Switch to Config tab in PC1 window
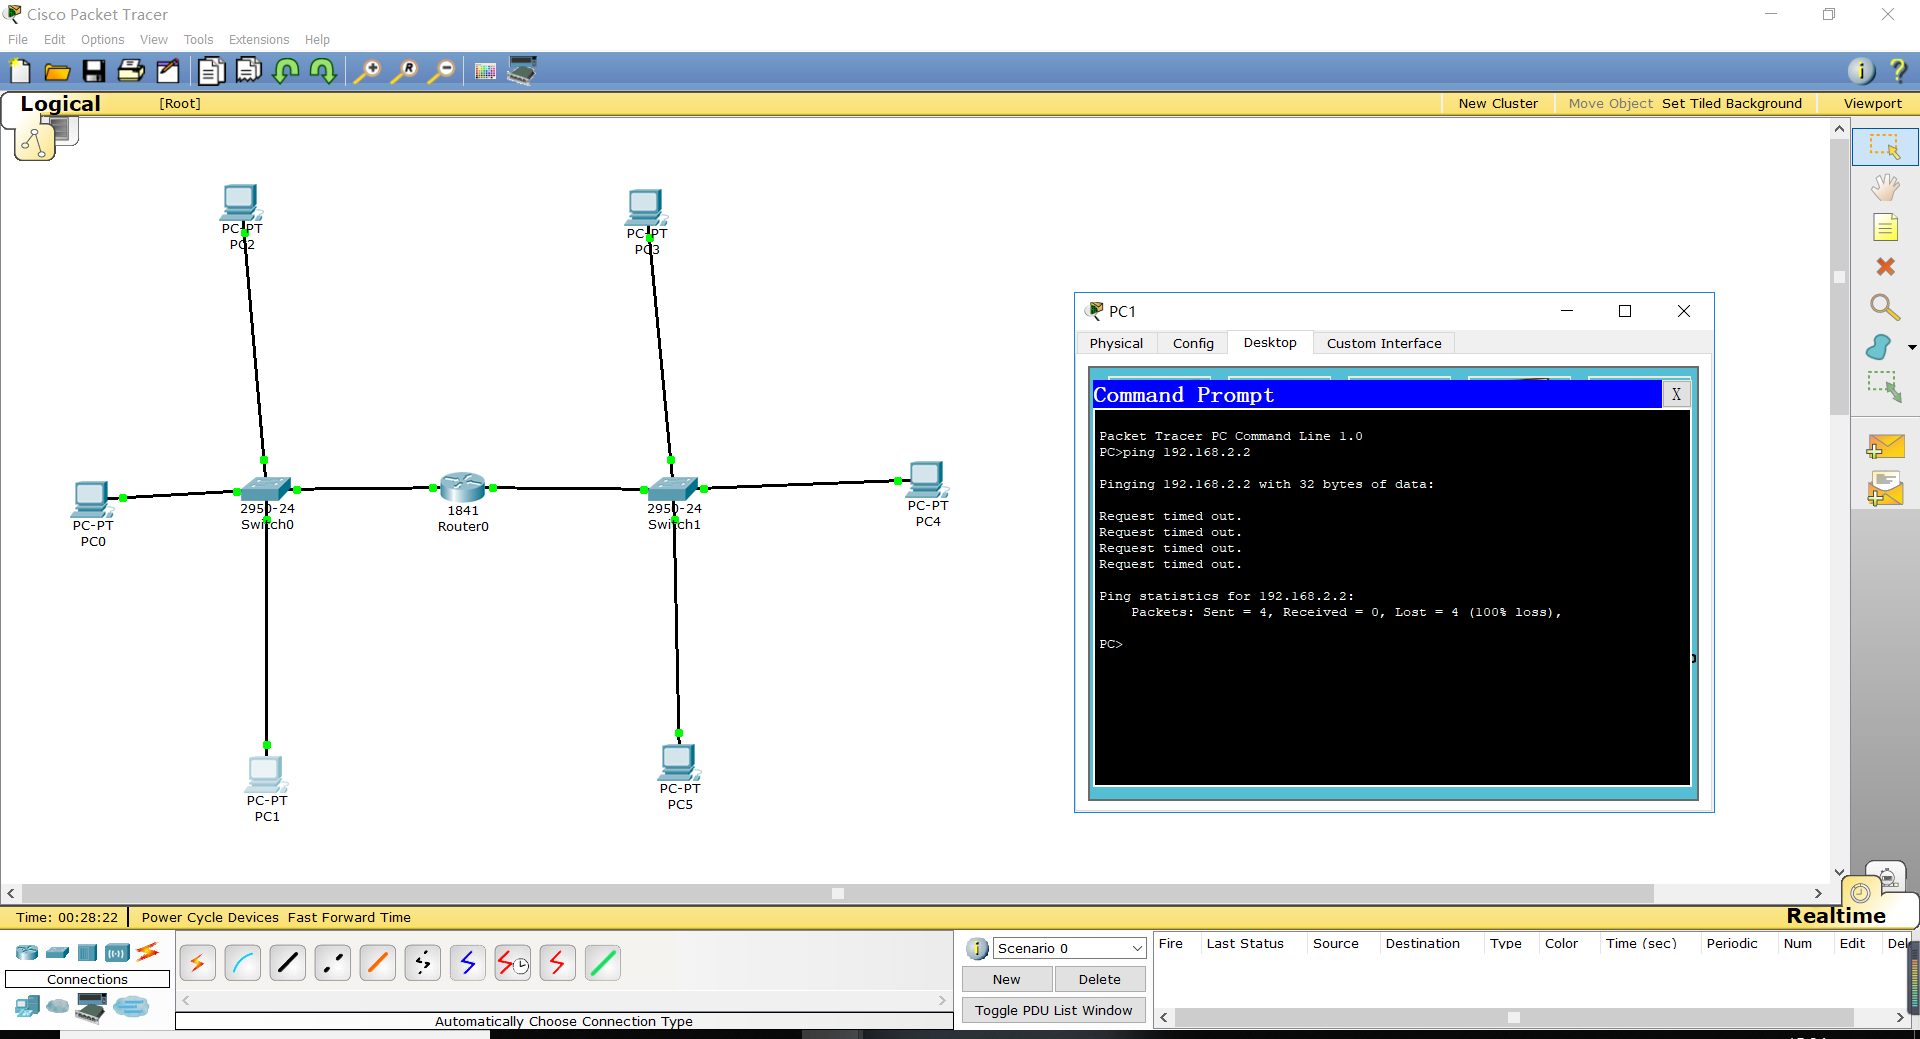This screenshot has width=1920, height=1039. click(x=1193, y=343)
